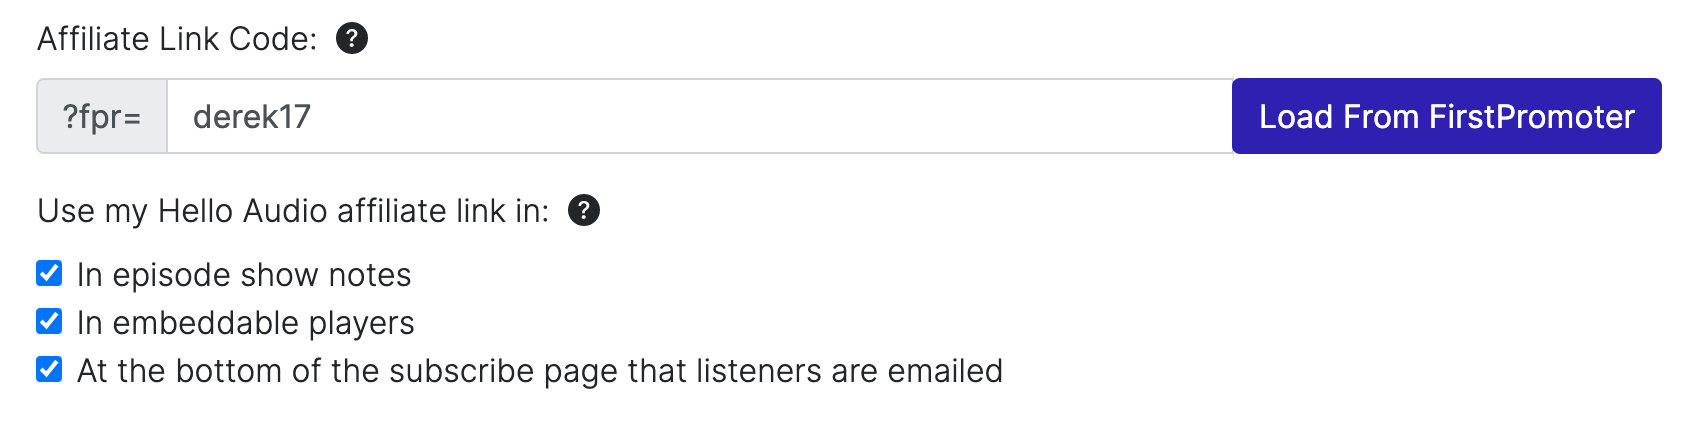Disable the subscribe page affiliate link checkbox
This screenshot has width=1686, height=428.
pos(49,369)
